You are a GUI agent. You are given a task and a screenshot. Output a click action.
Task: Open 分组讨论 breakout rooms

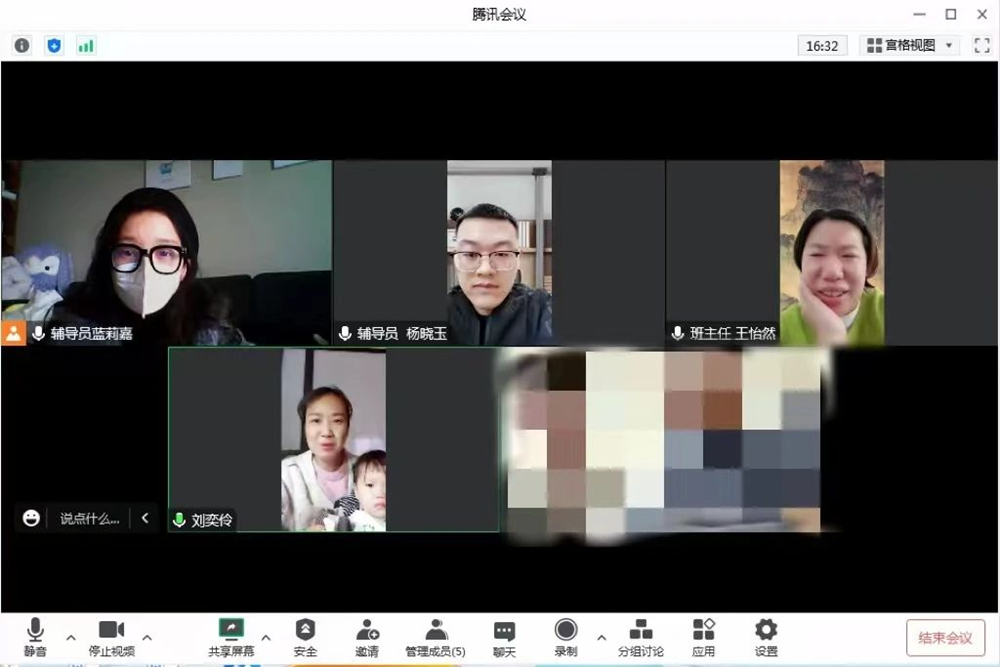640,637
